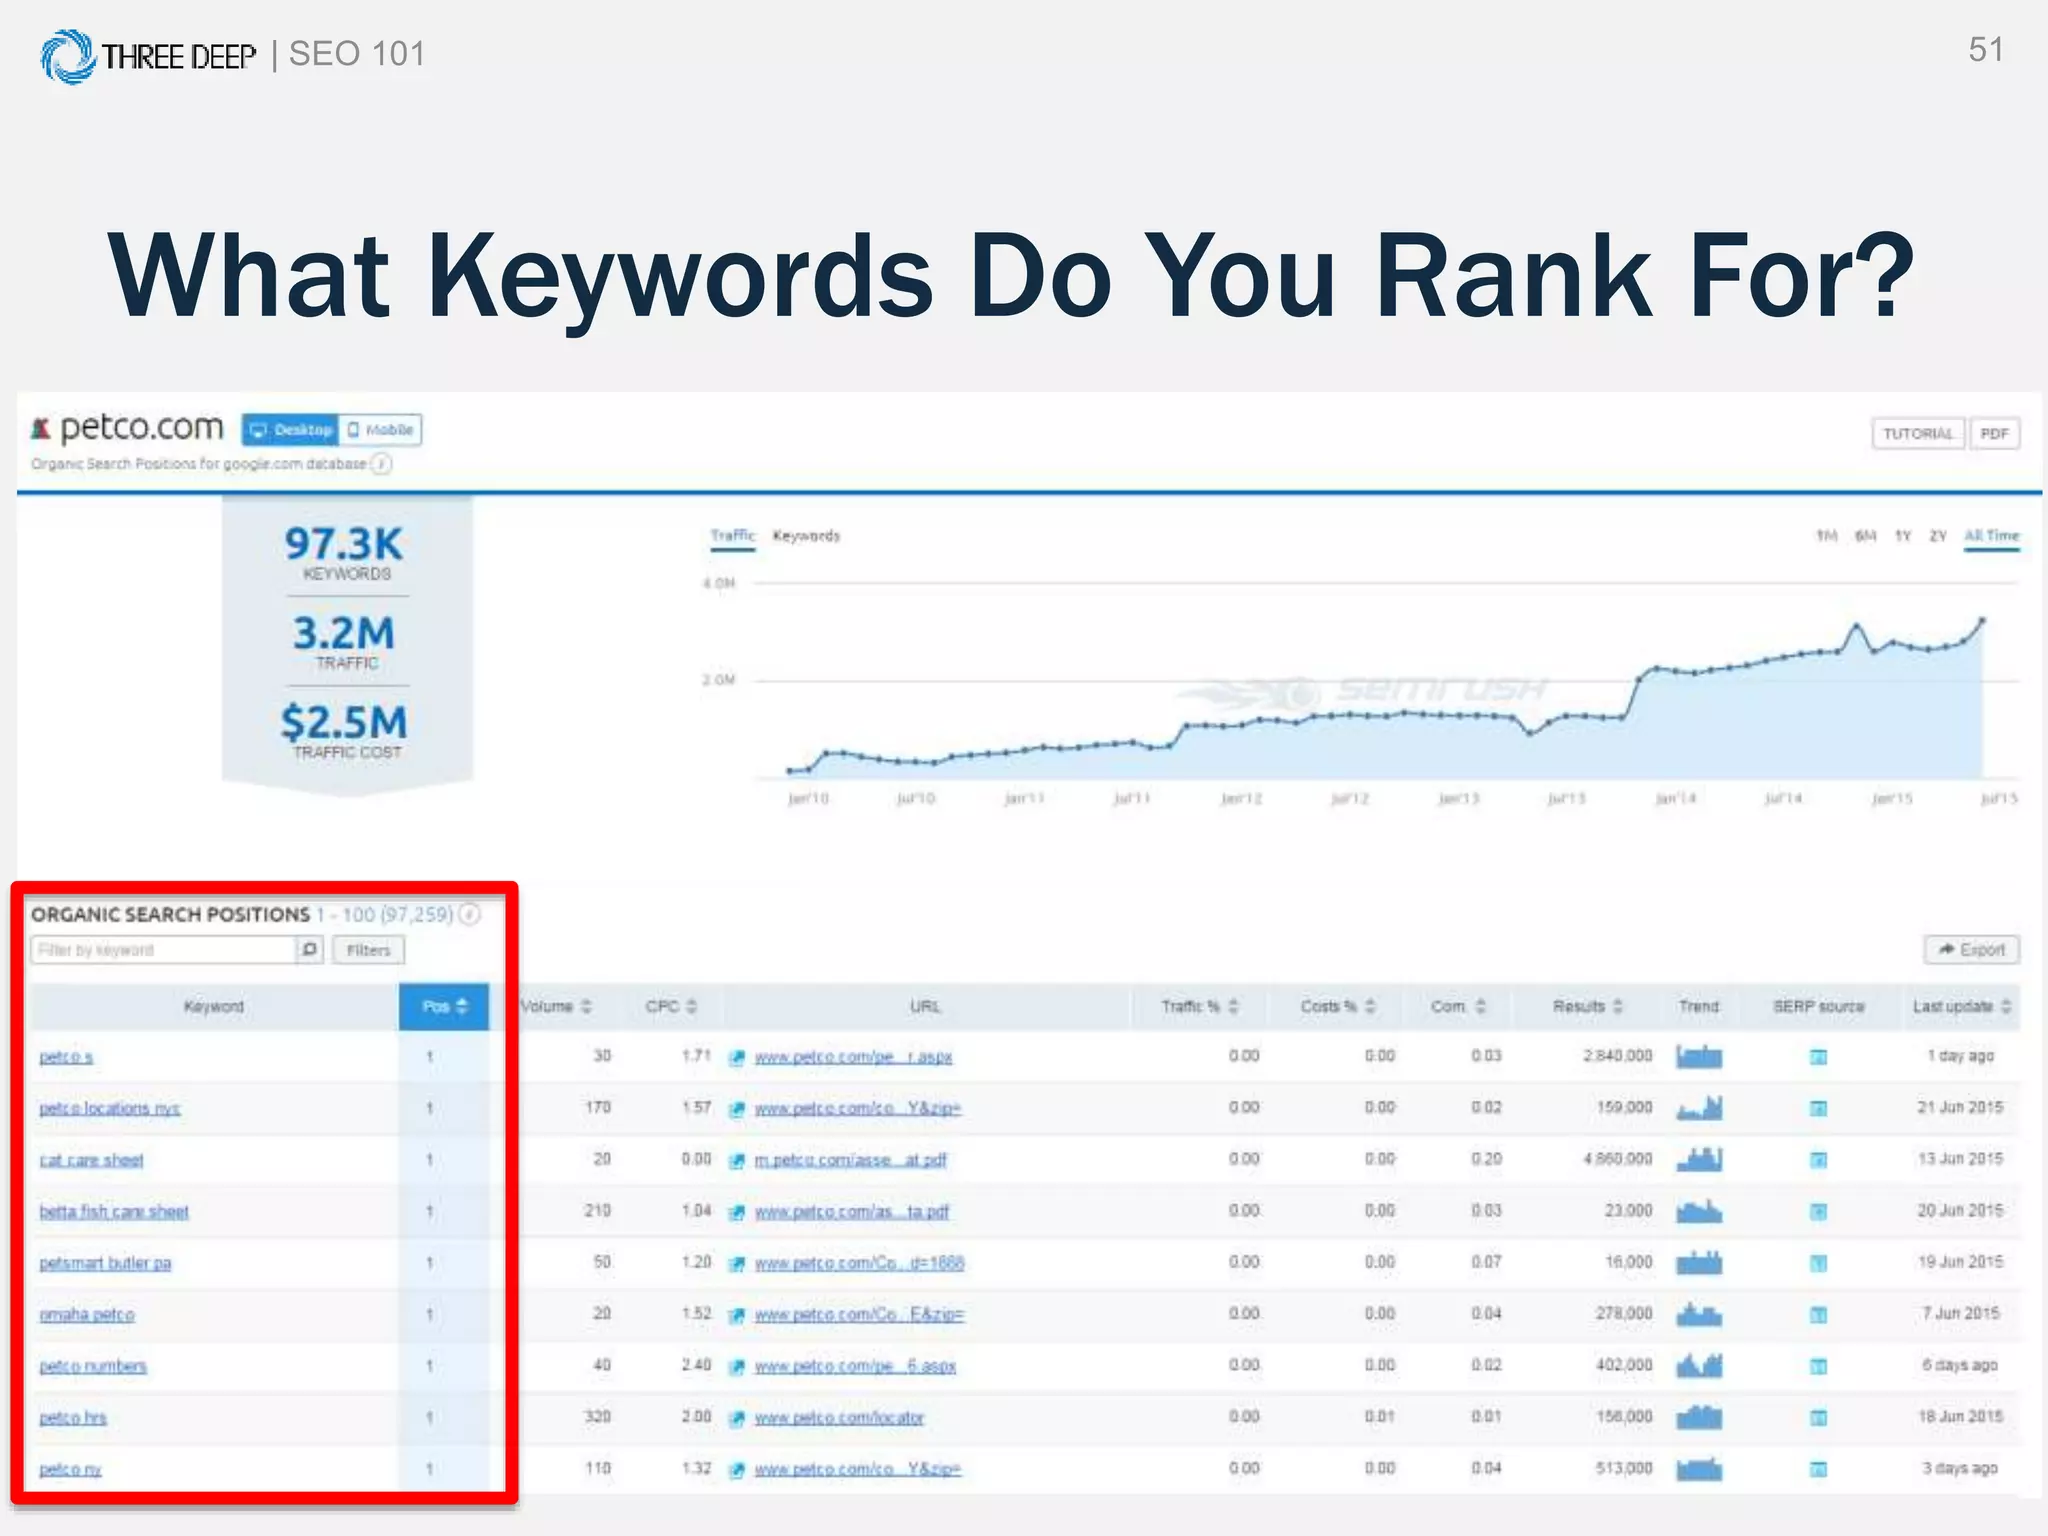
Task: Set chart range to 2Y
Action: pos(1938,536)
